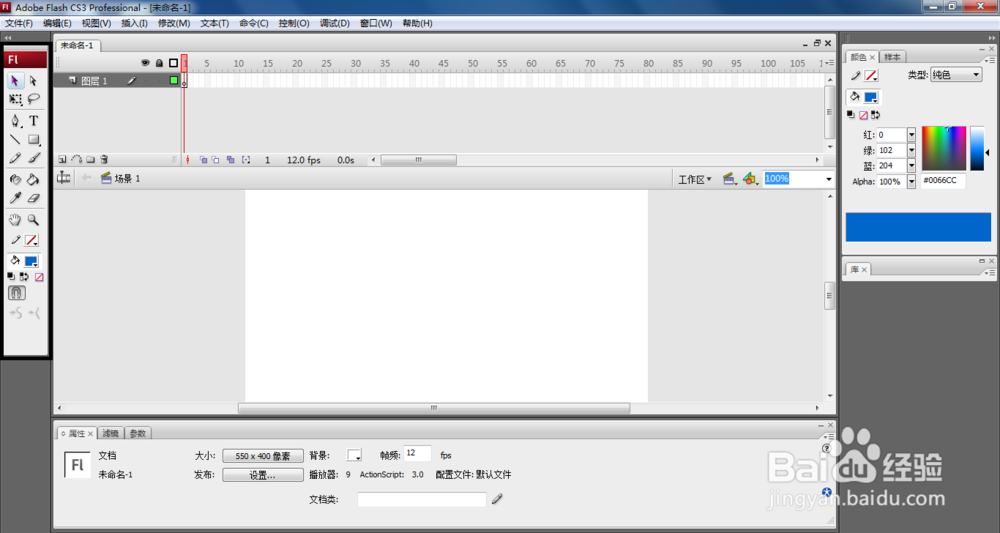
Task: Select the Lasso tool
Action: pyautogui.click(x=33, y=99)
